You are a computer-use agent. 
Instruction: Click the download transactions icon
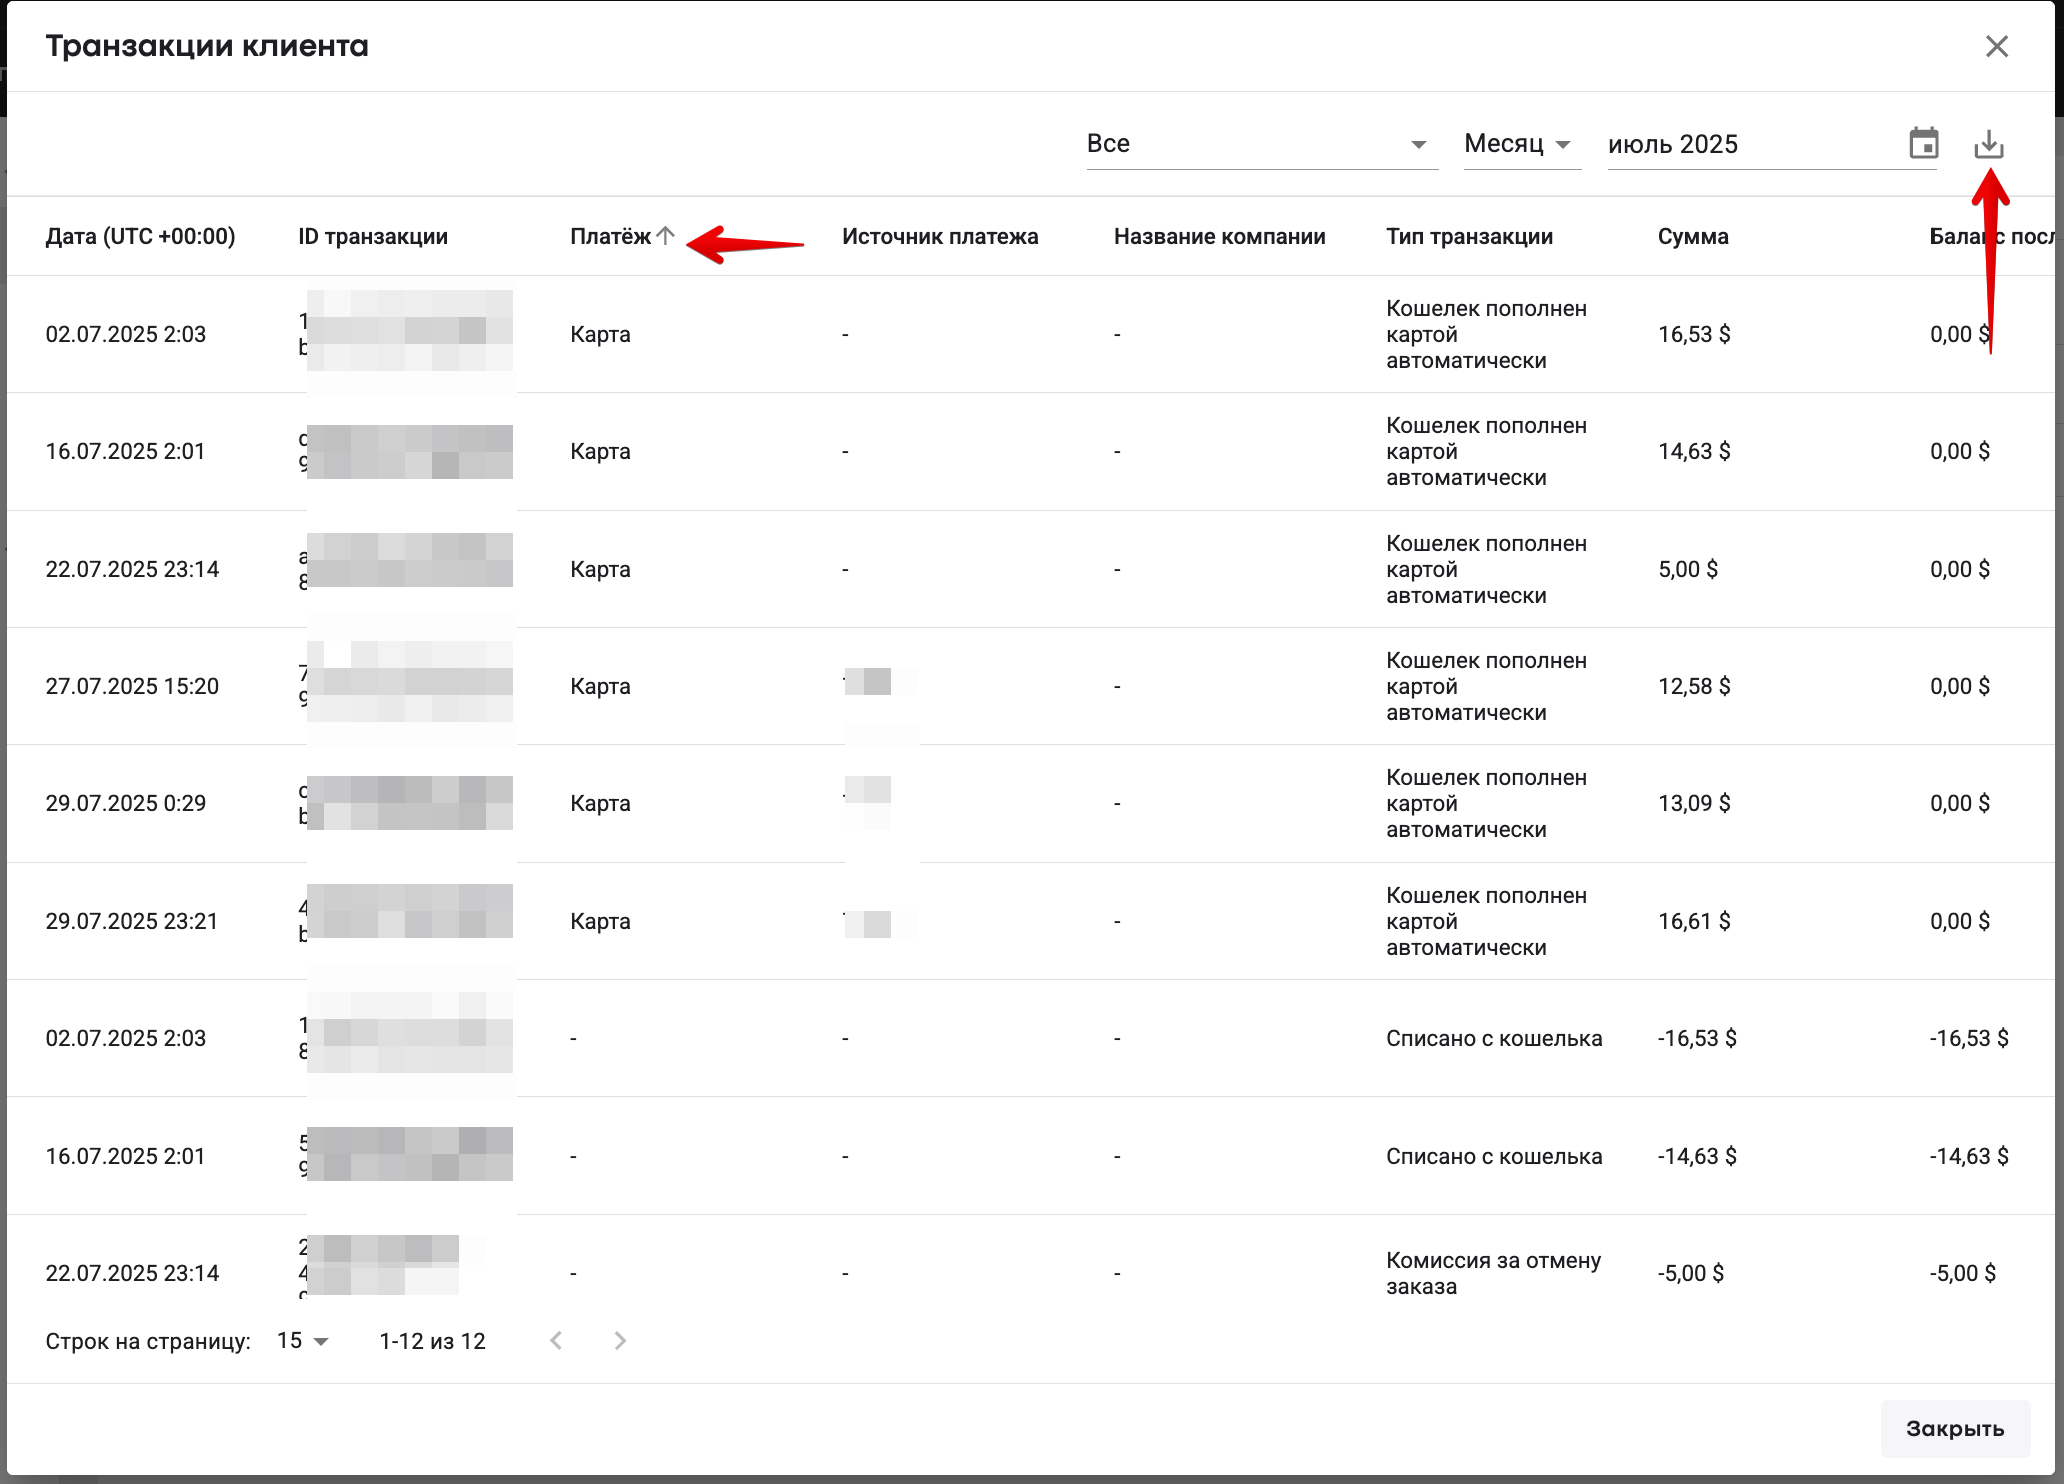pos(1988,145)
